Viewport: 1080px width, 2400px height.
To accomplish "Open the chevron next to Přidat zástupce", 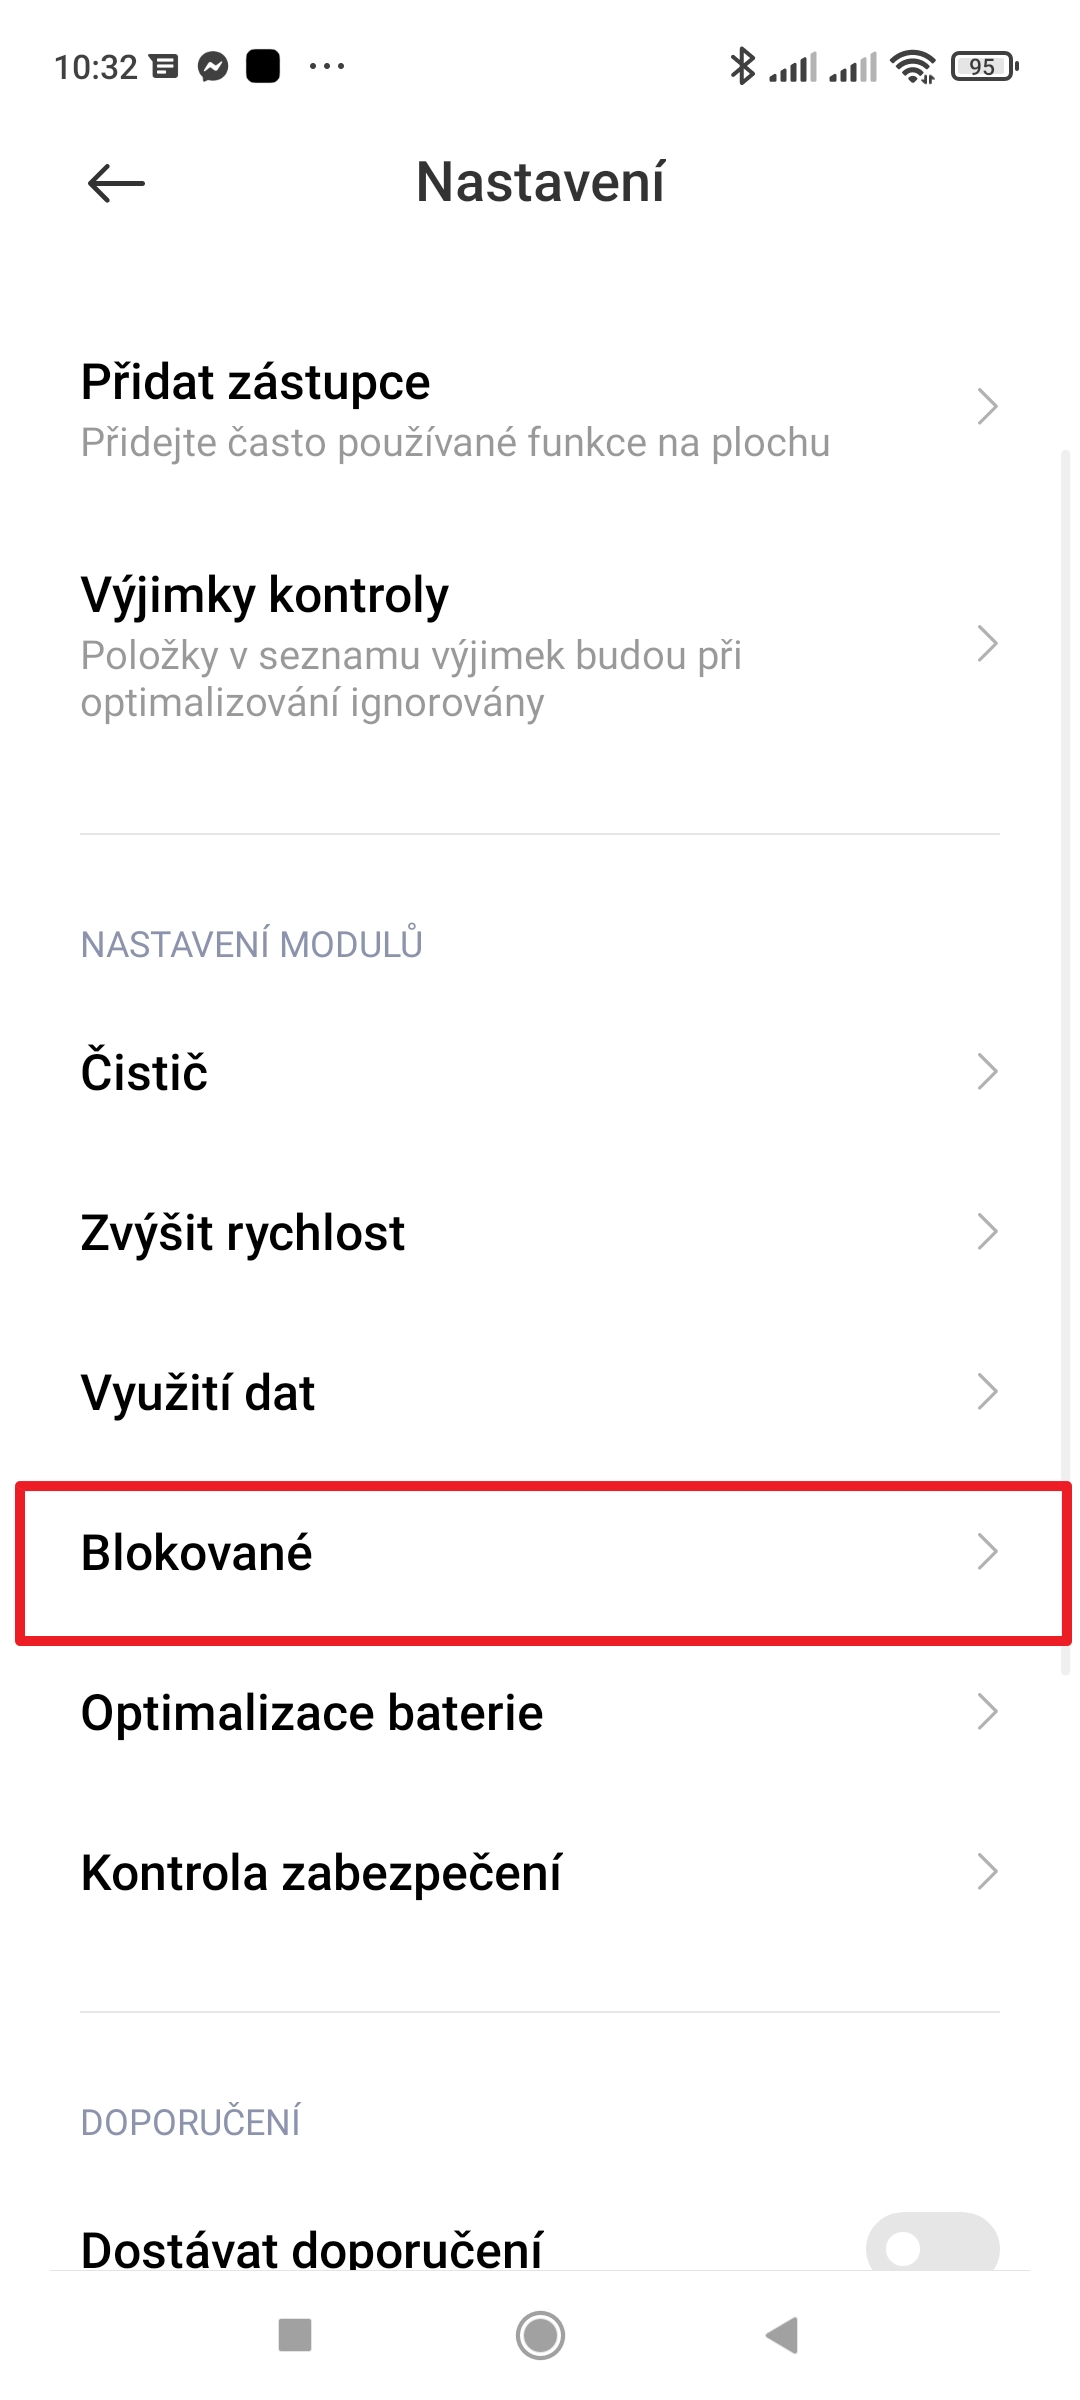I will [x=987, y=407].
